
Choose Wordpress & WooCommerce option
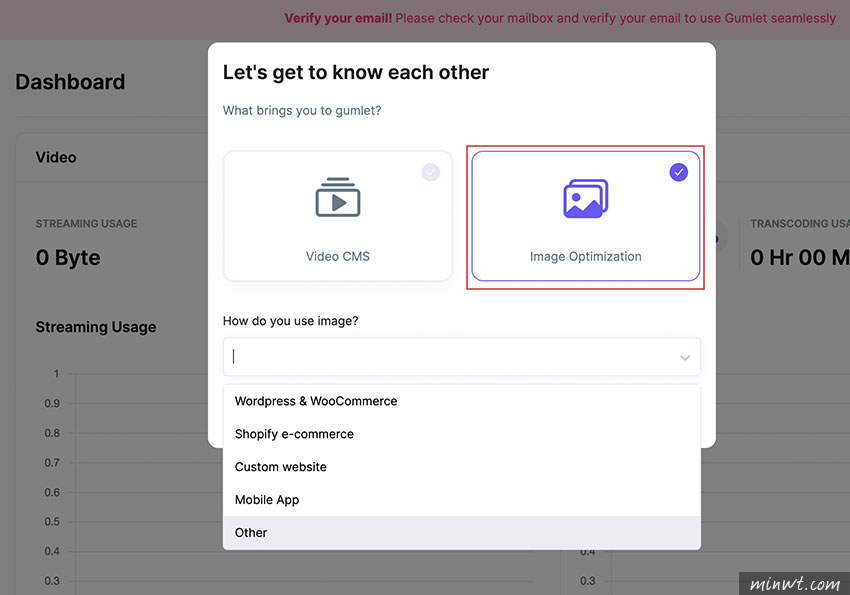tap(461, 401)
